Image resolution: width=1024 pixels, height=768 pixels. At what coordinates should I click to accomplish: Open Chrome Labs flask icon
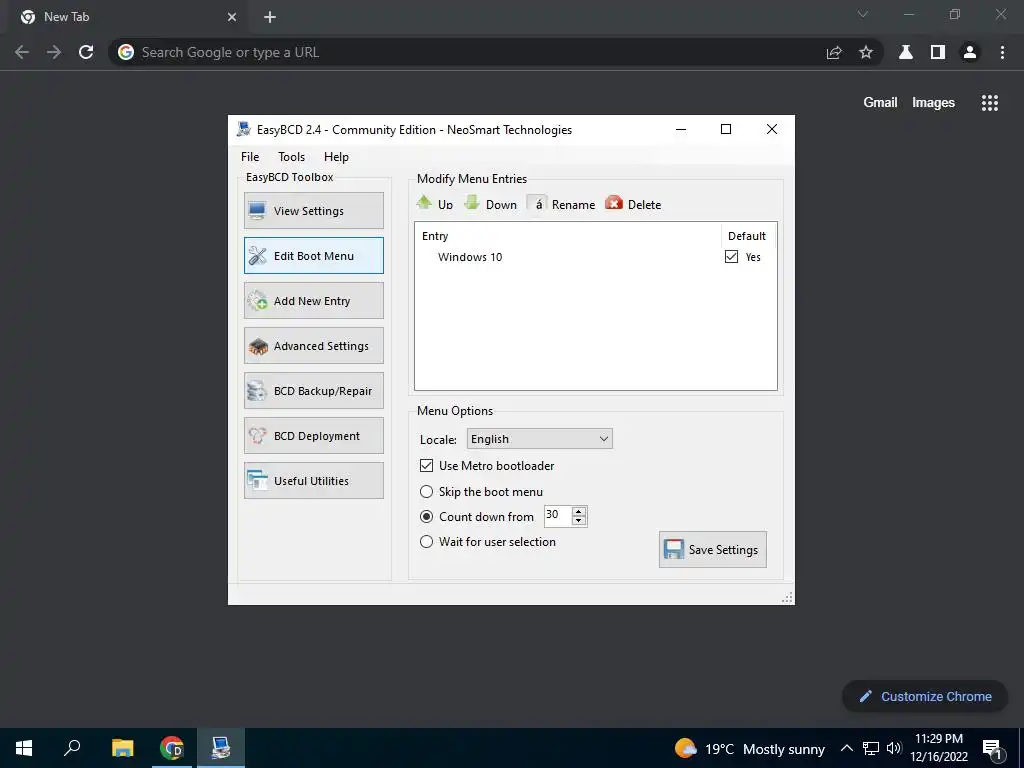point(906,52)
